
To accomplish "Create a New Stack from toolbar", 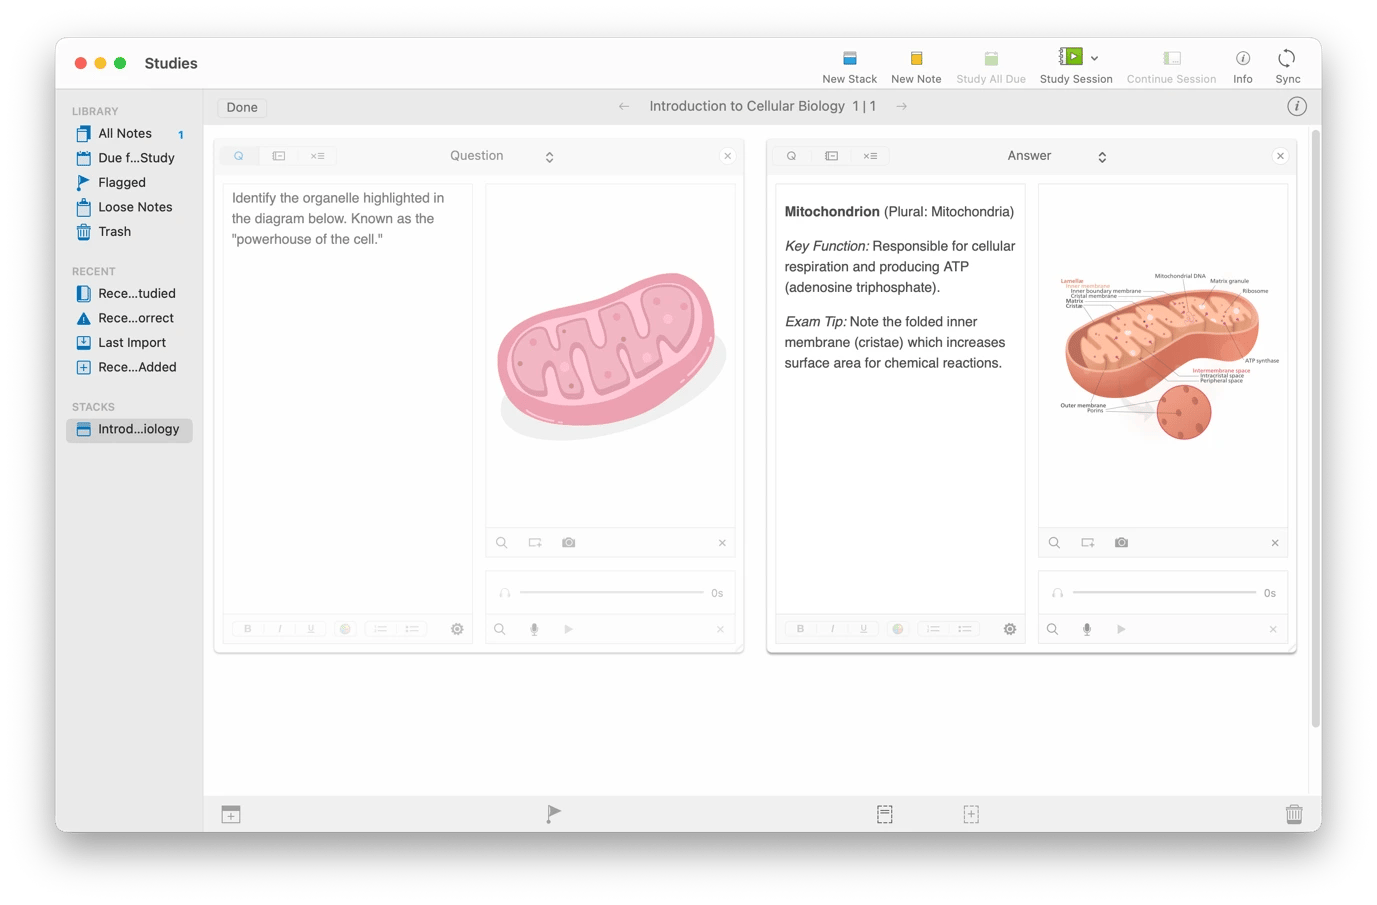I will [x=849, y=66].
